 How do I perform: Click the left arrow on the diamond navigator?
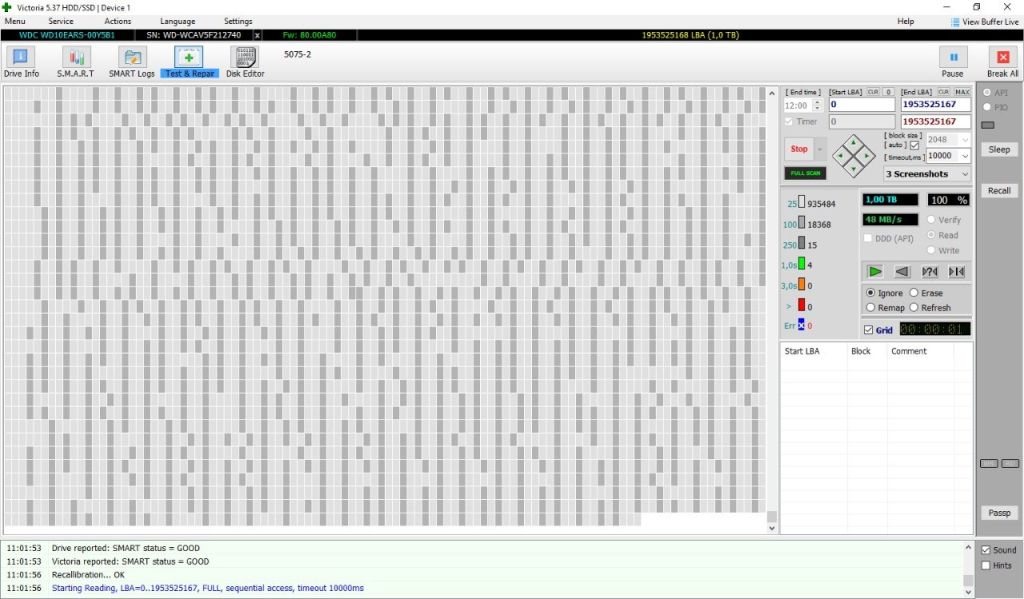tap(841, 156)
